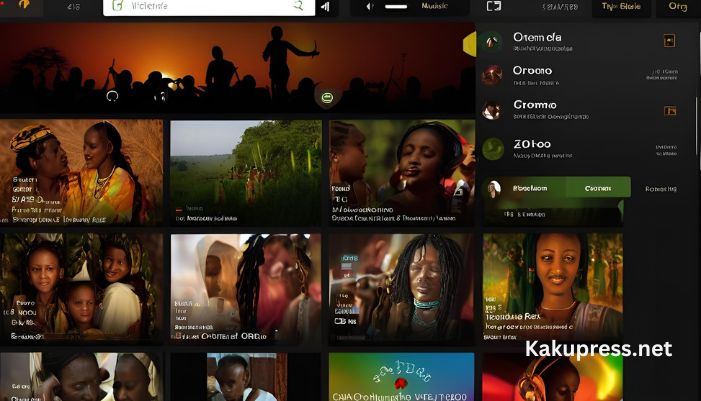The image size is (701, 401).
Task: Click the red avatar beside 'Oromo'
Action: tap(491, 75)
